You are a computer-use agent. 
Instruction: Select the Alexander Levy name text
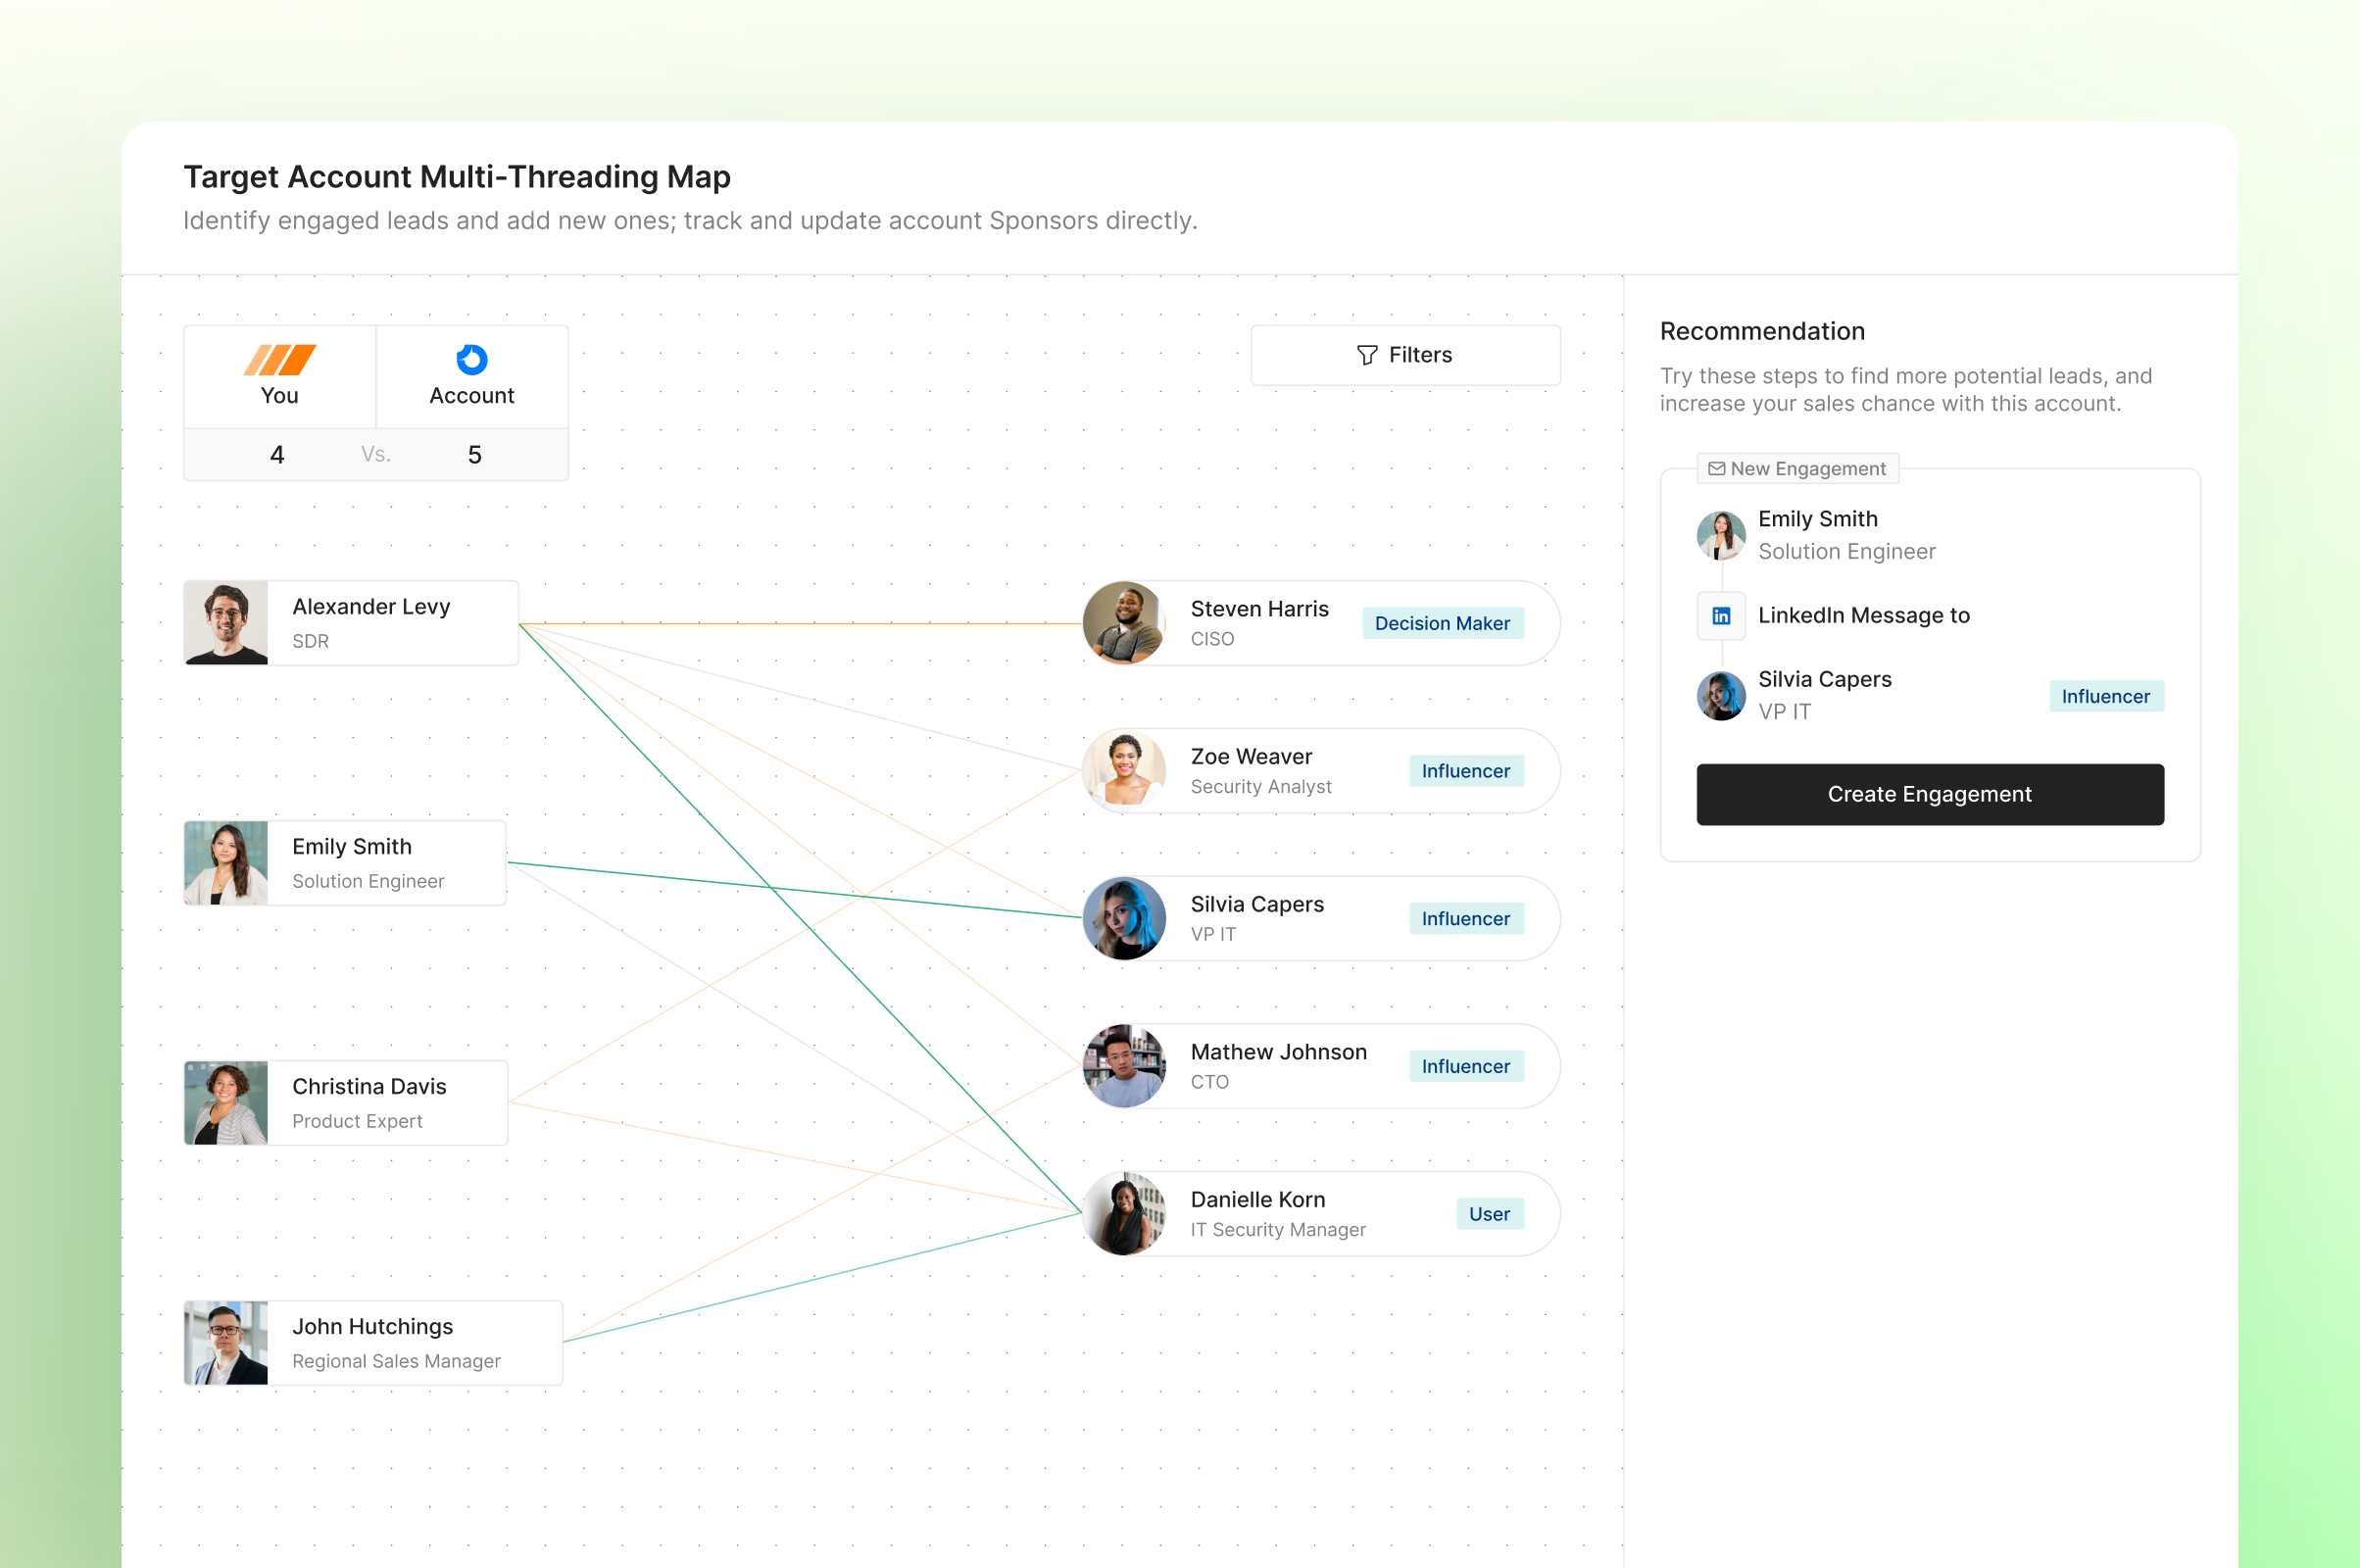[371, 606]
